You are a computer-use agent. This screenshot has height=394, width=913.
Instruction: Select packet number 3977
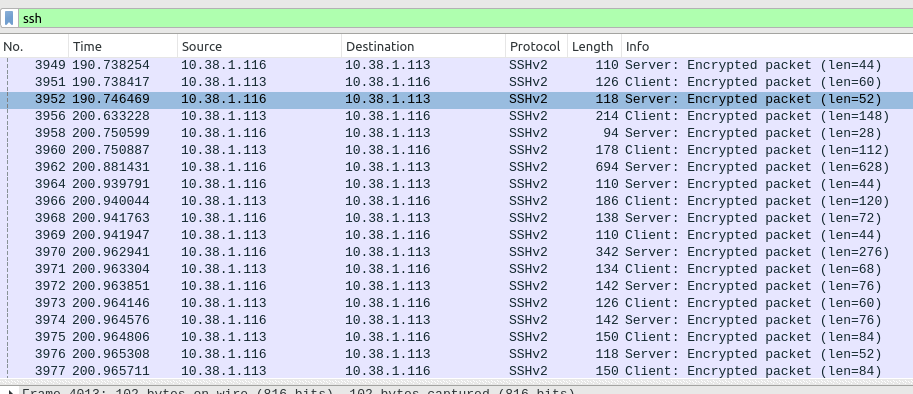[456, 371]
